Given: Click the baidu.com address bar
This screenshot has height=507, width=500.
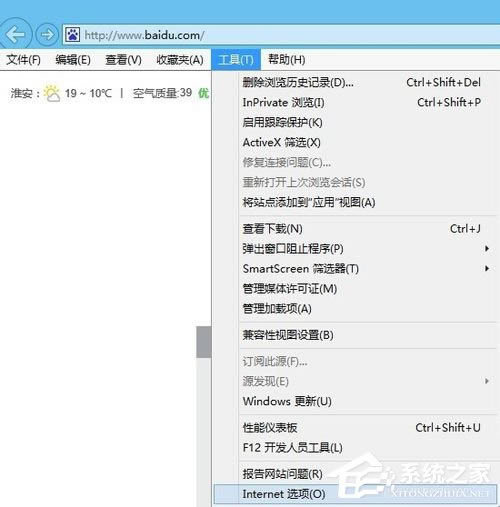Looking at the screenshot, I should (x=281, y=35).
